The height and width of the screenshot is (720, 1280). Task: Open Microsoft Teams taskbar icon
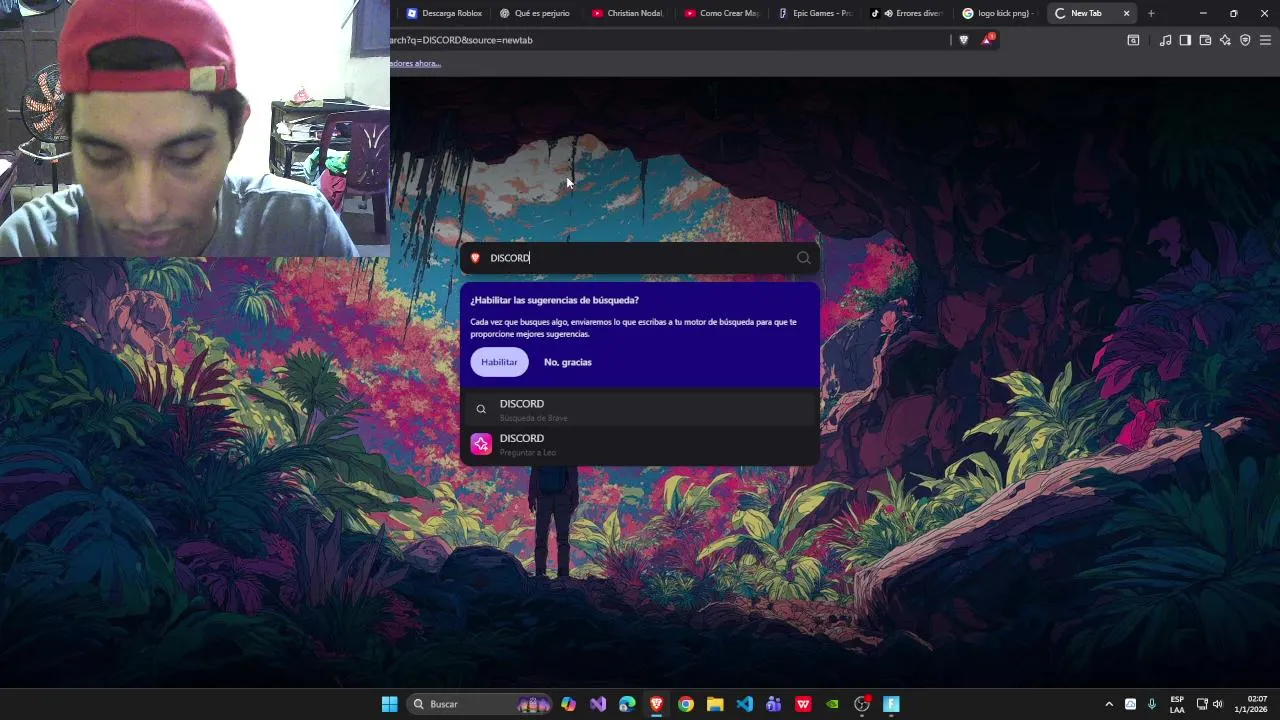(773, 704)
